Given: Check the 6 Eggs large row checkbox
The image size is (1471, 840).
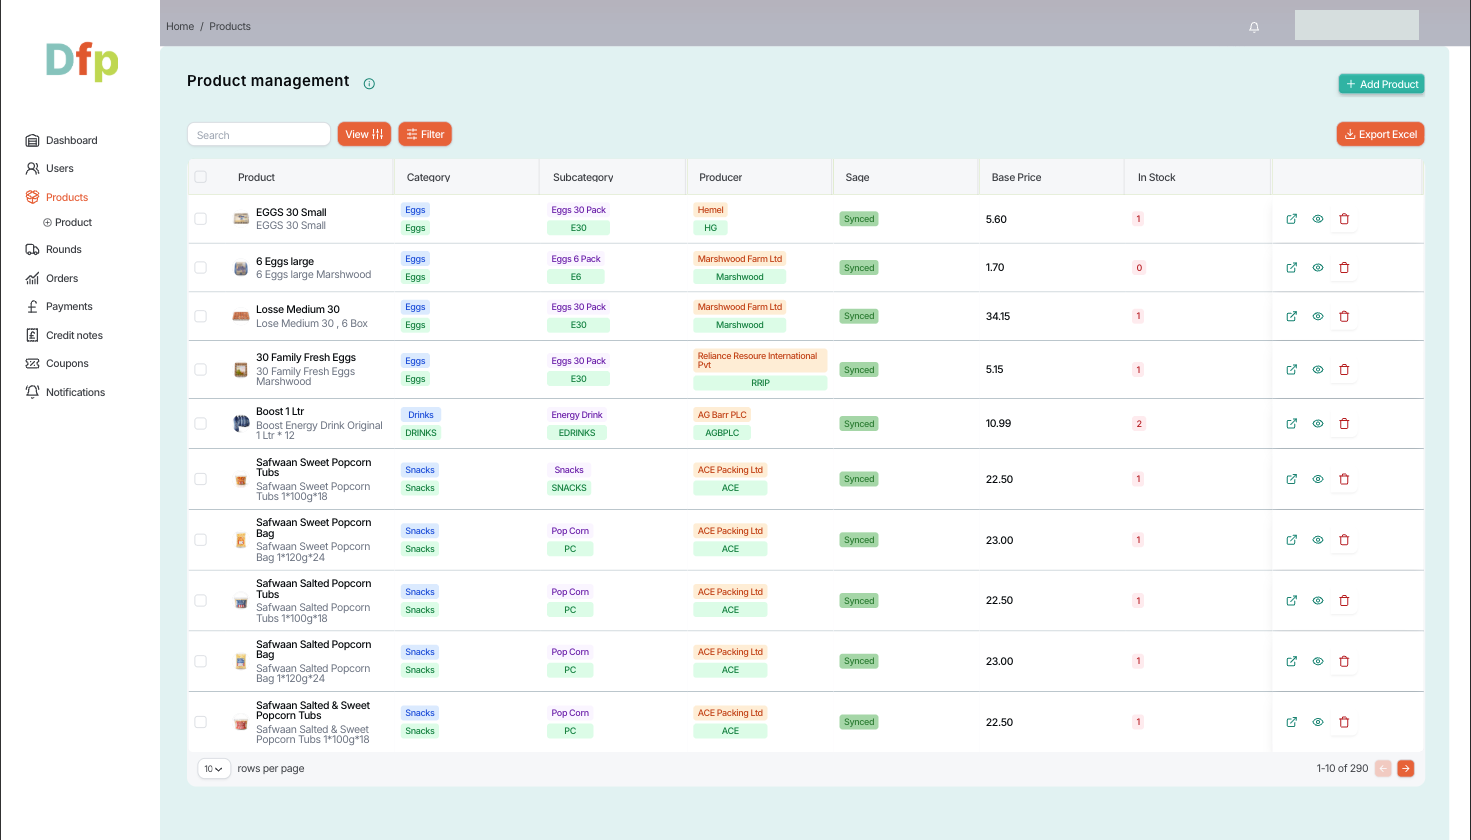Looking at the screenshot, I should click(x=200, y=268).
